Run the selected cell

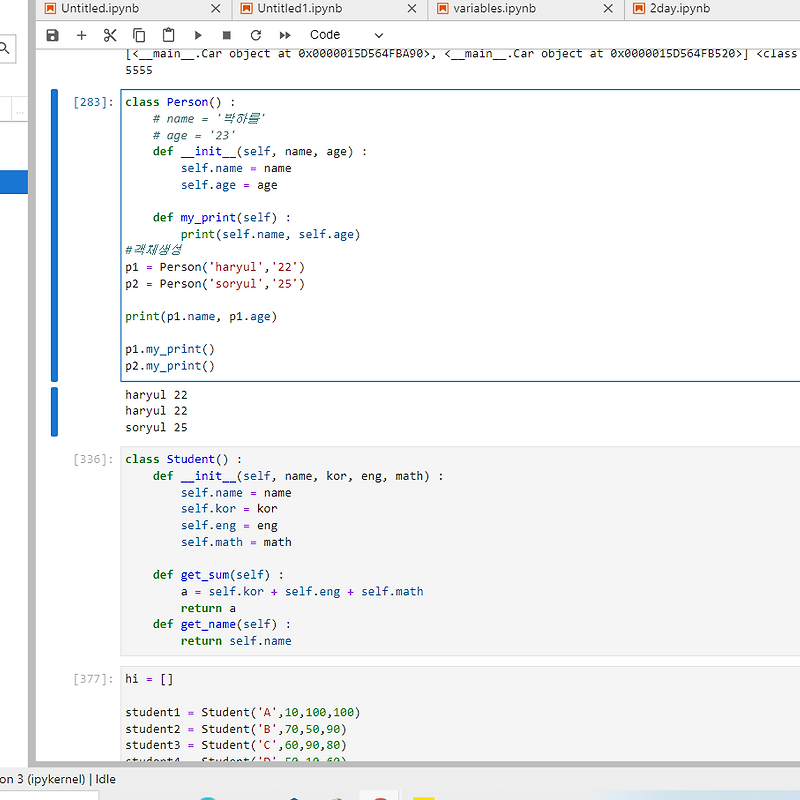198,35
